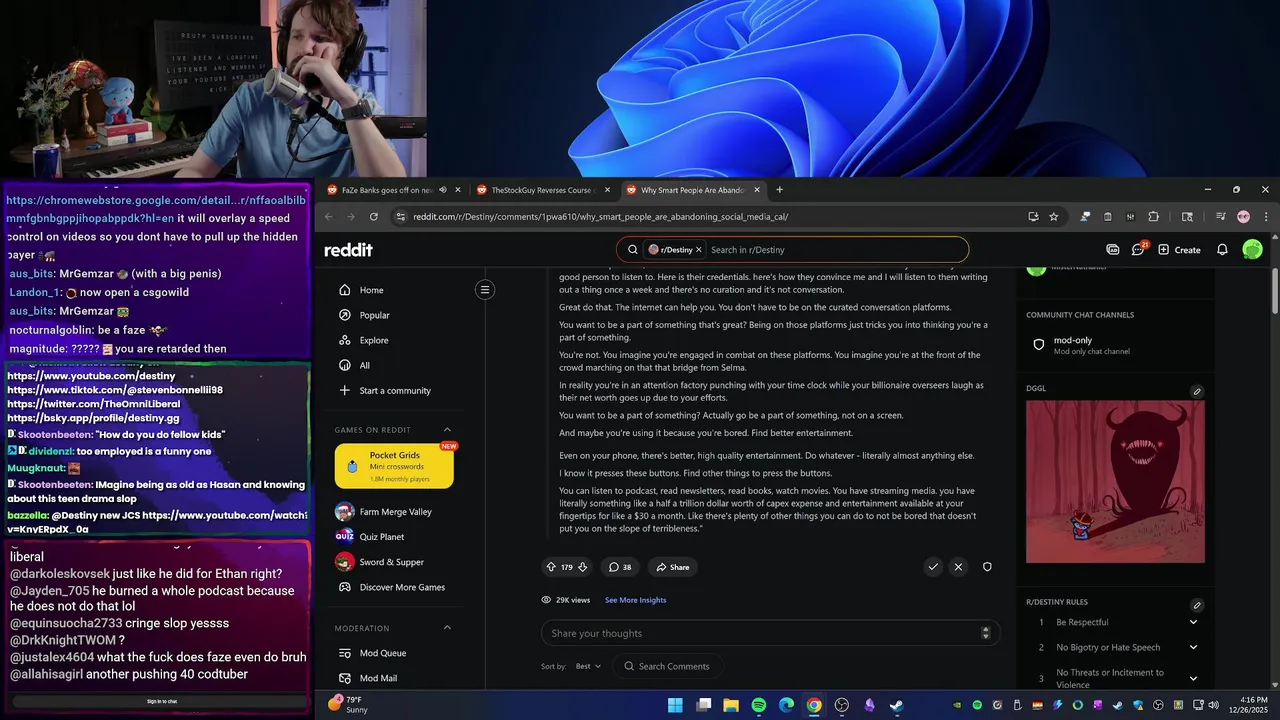Edit the DGGL widget pencil icon
The image size is (1280, 720).
1197,391
